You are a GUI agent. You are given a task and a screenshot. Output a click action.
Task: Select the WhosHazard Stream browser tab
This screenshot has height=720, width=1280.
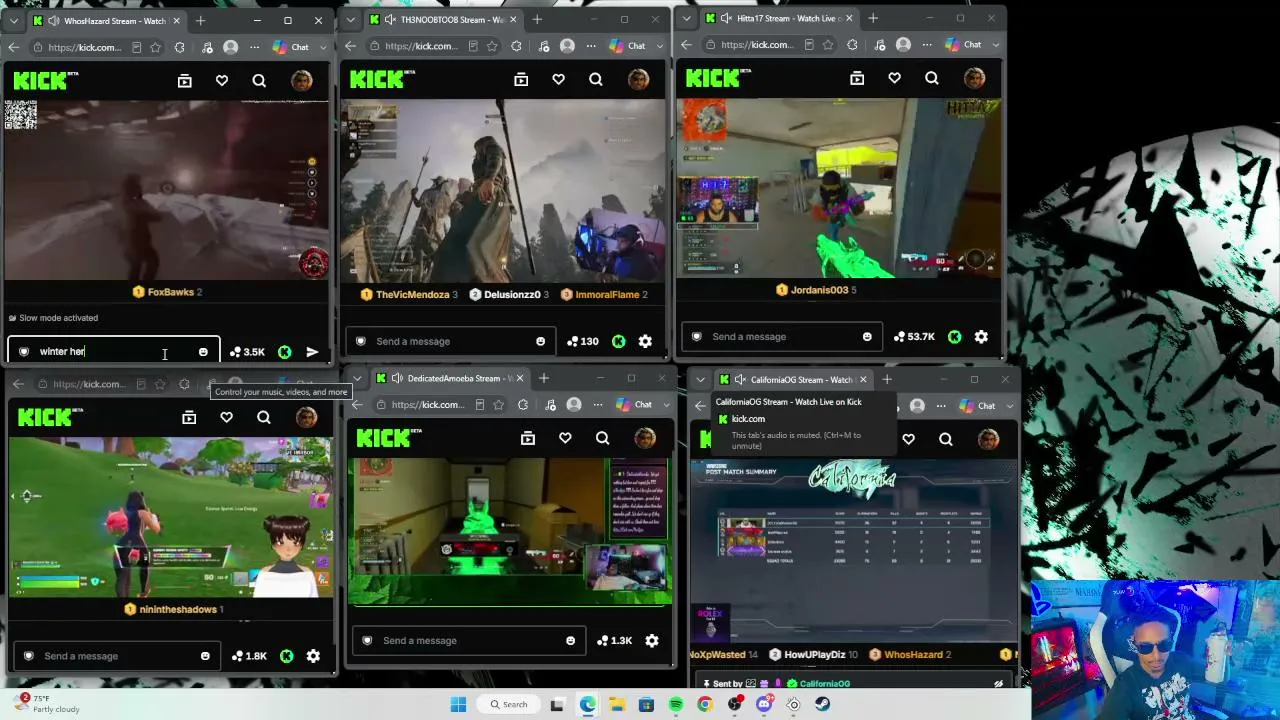point(108,21)
